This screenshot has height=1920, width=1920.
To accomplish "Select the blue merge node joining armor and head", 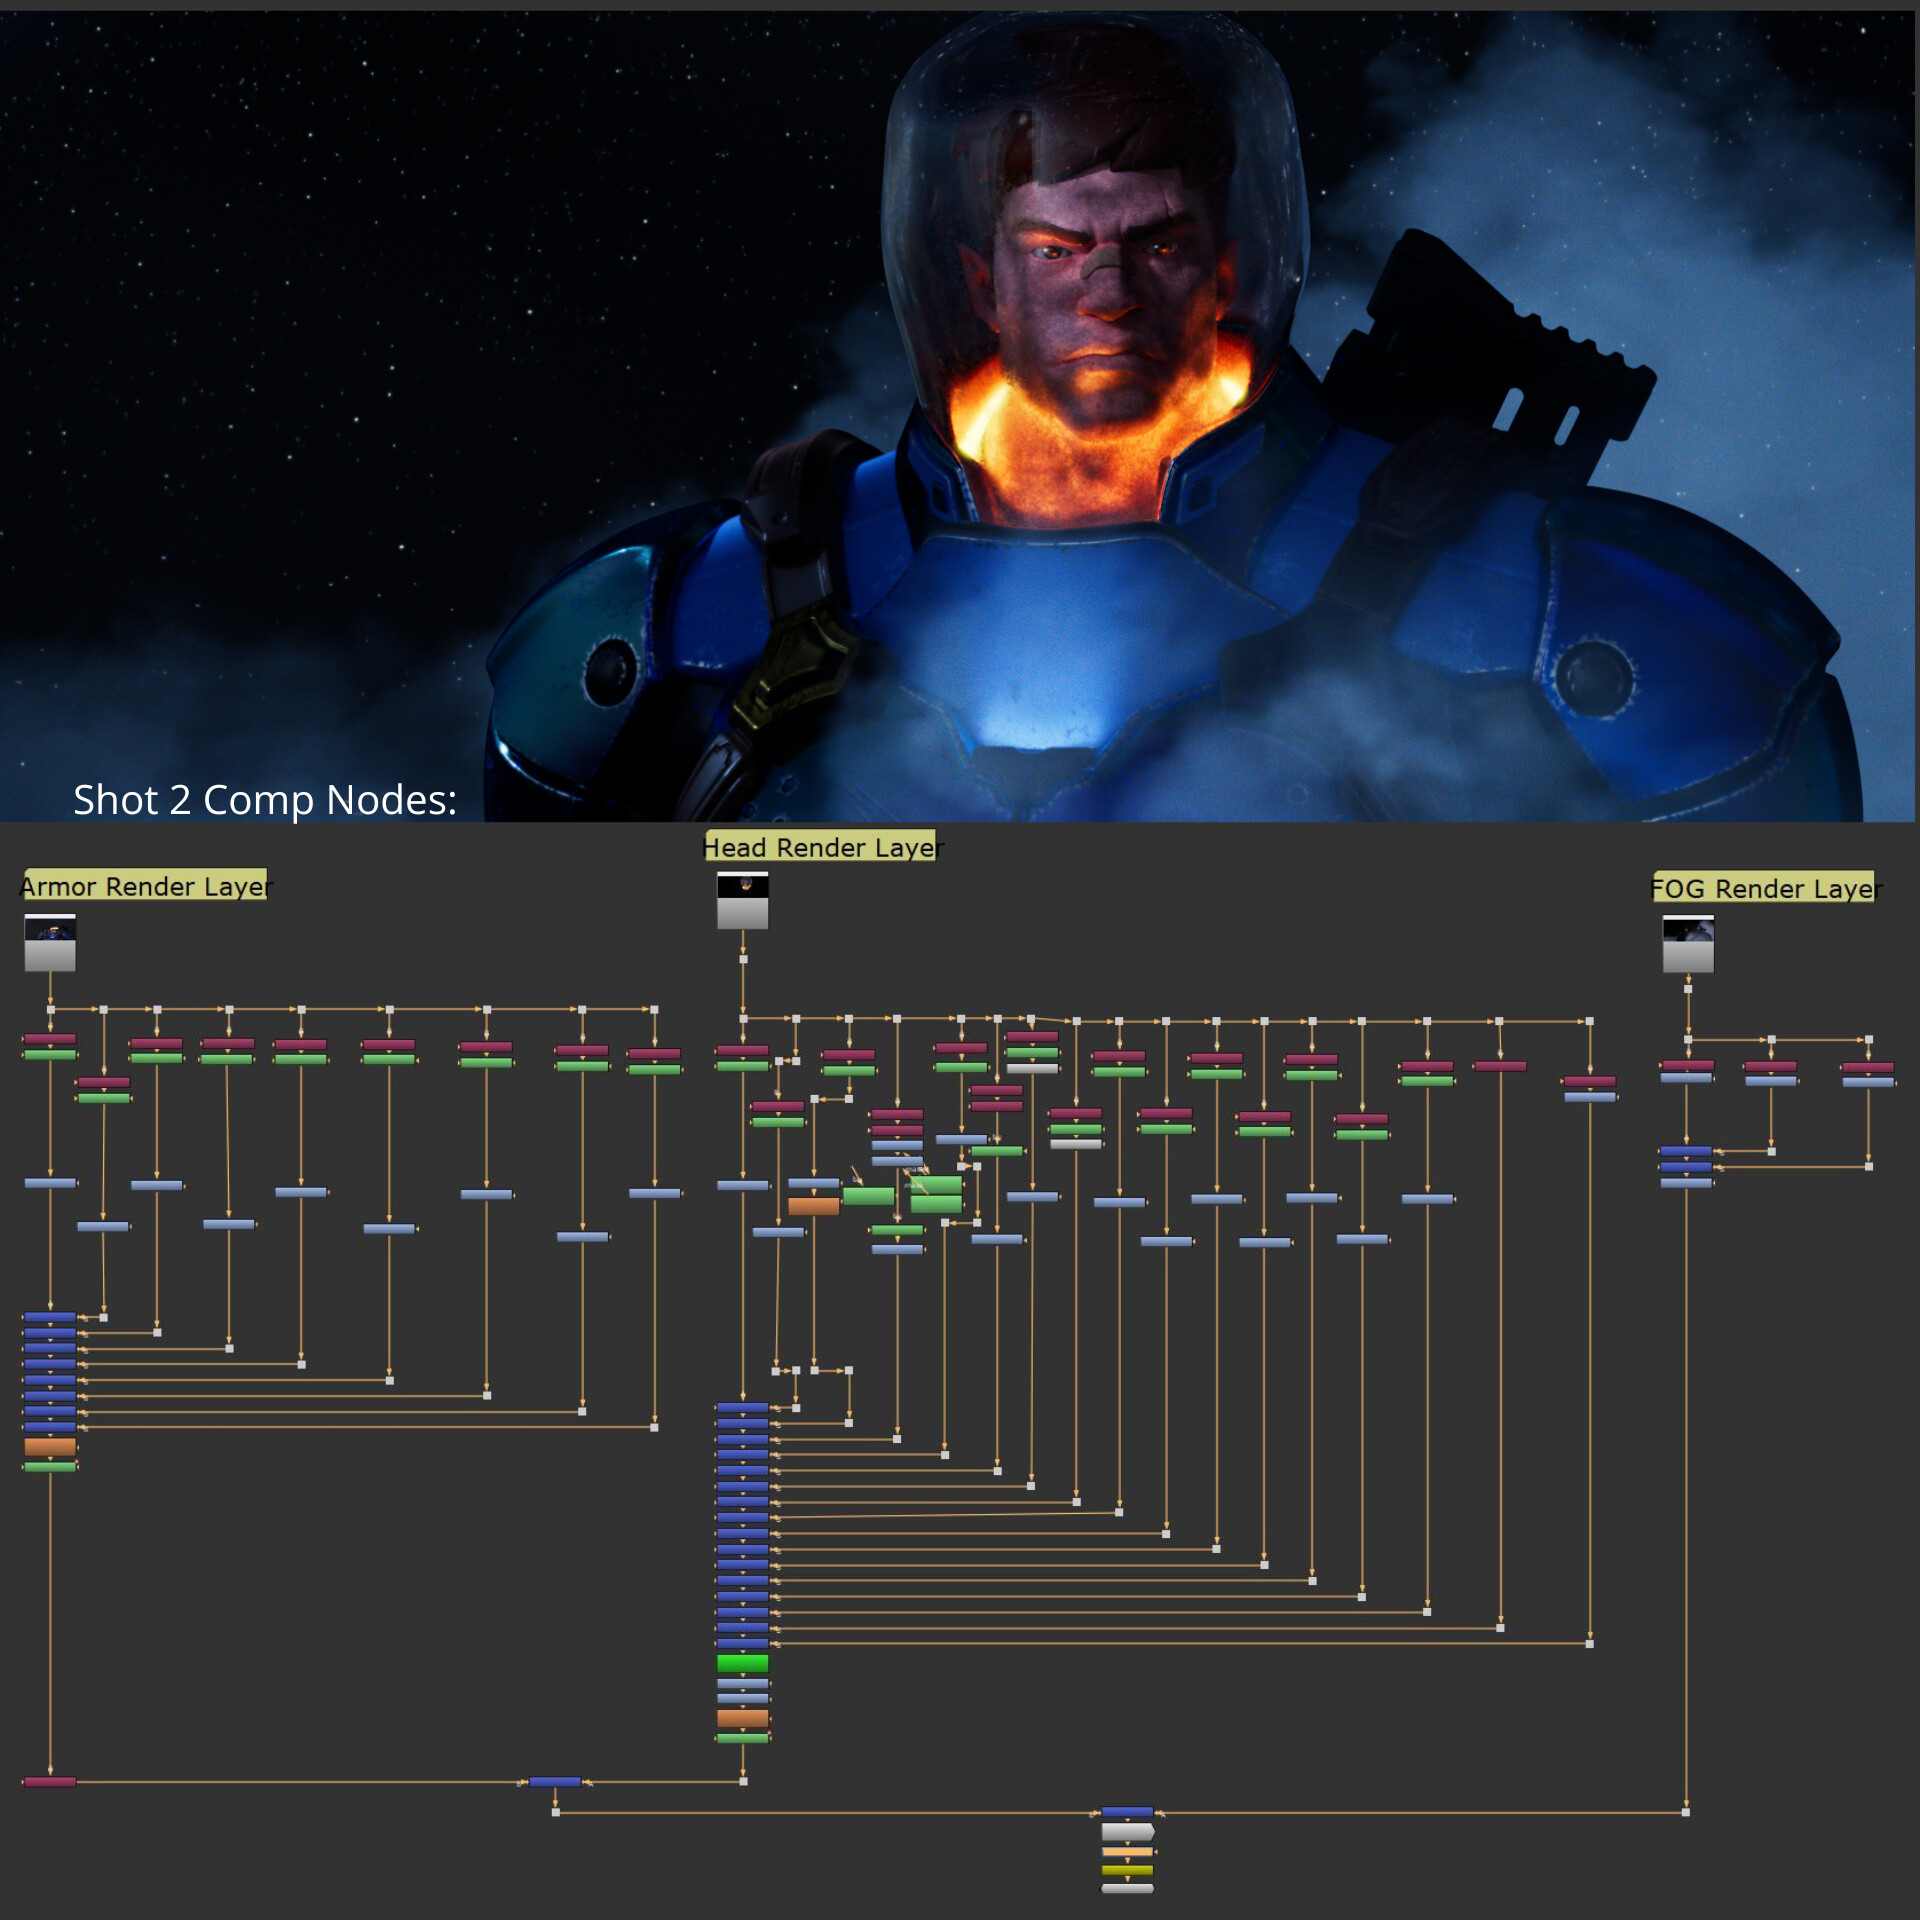I will [x=555, y=1781].
